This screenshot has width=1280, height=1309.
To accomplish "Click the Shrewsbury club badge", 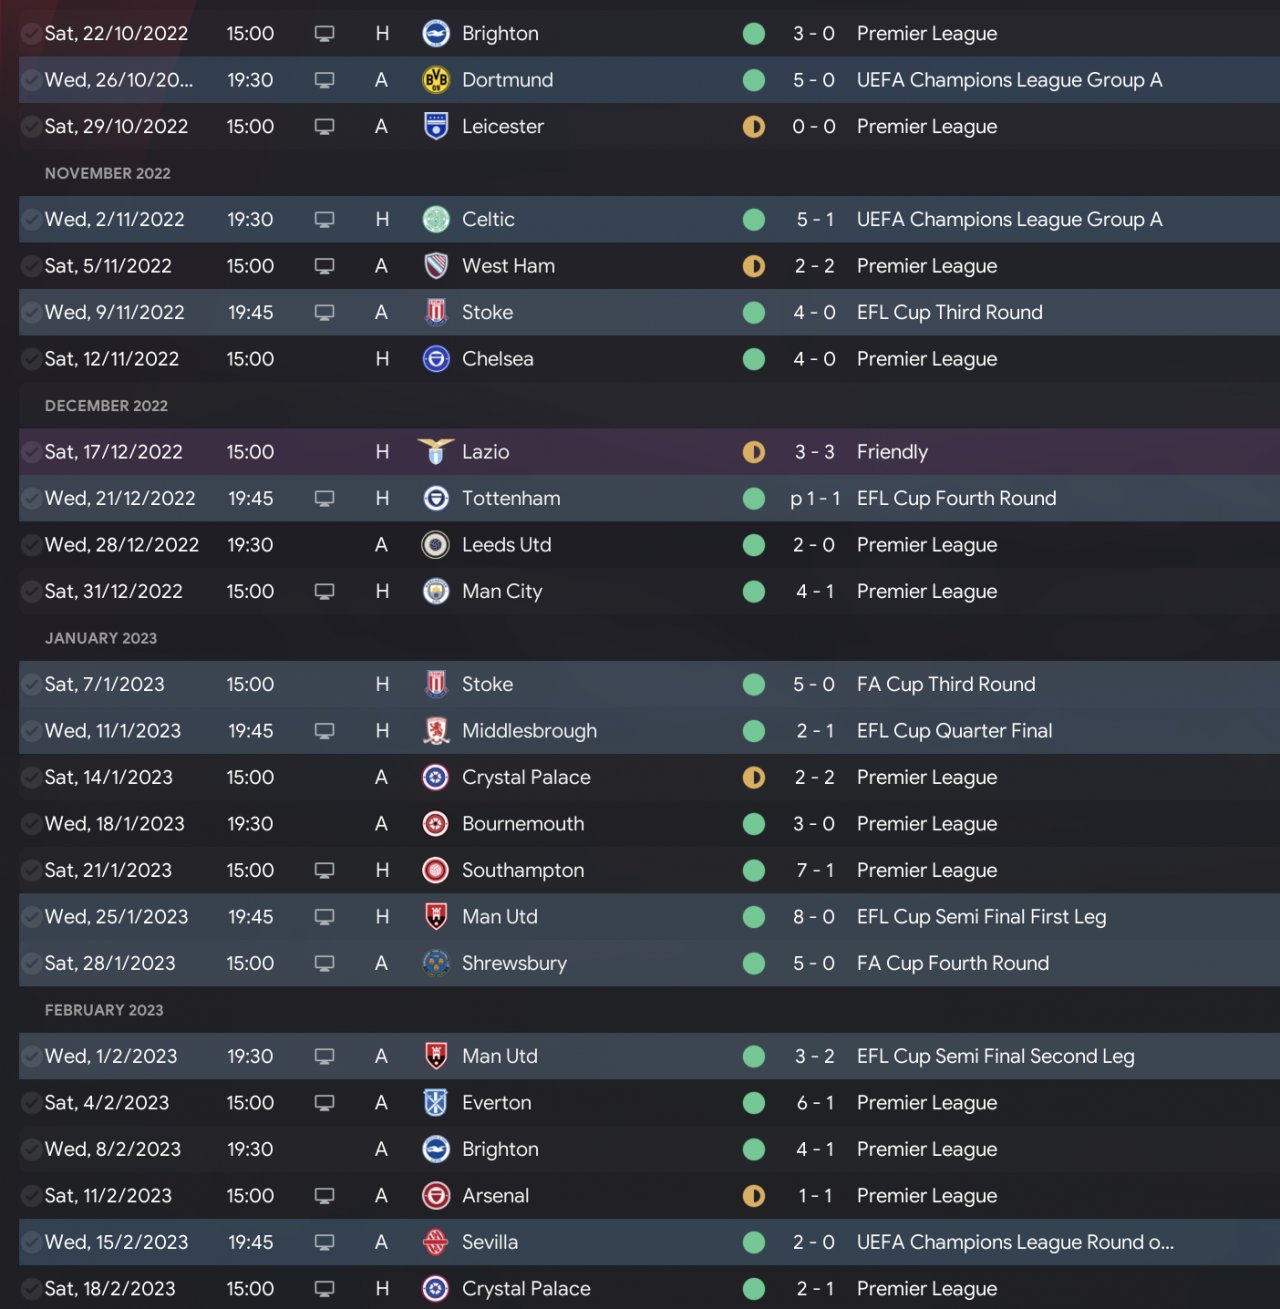I will 436,963.
